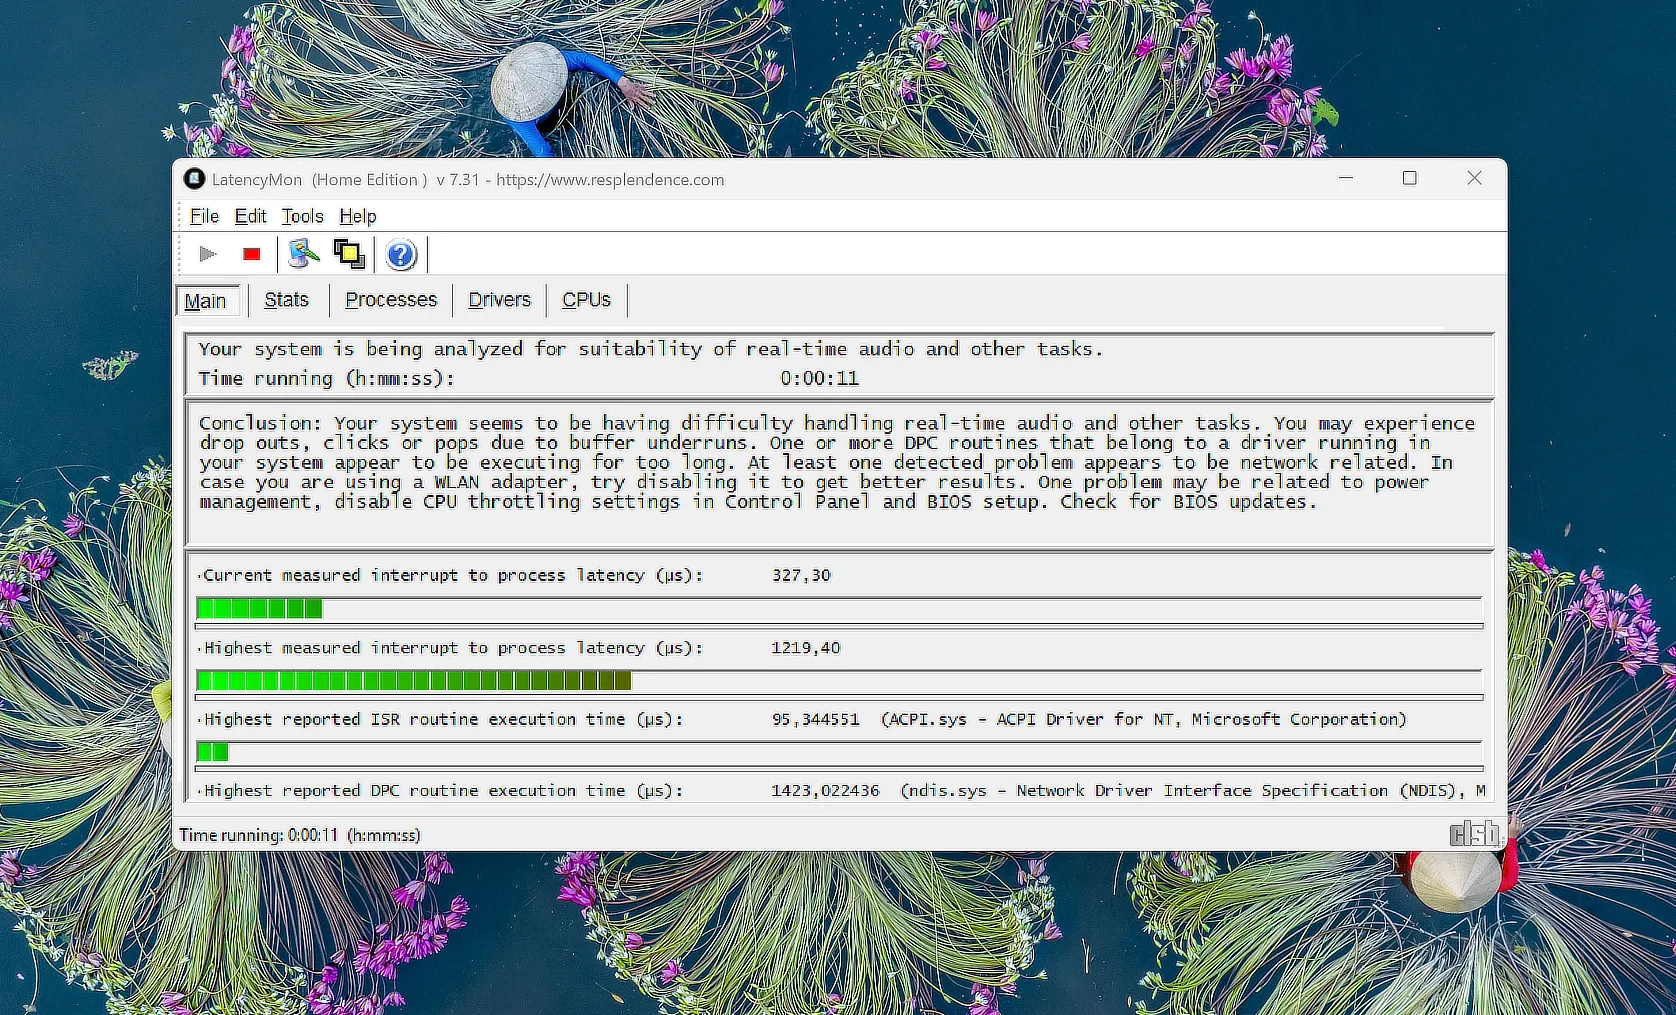Open help with blue question mark icon

click(401, 255)
